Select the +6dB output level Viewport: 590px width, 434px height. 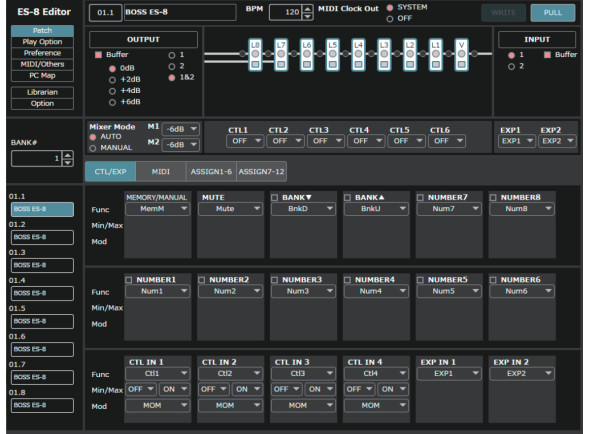[112, 102]
